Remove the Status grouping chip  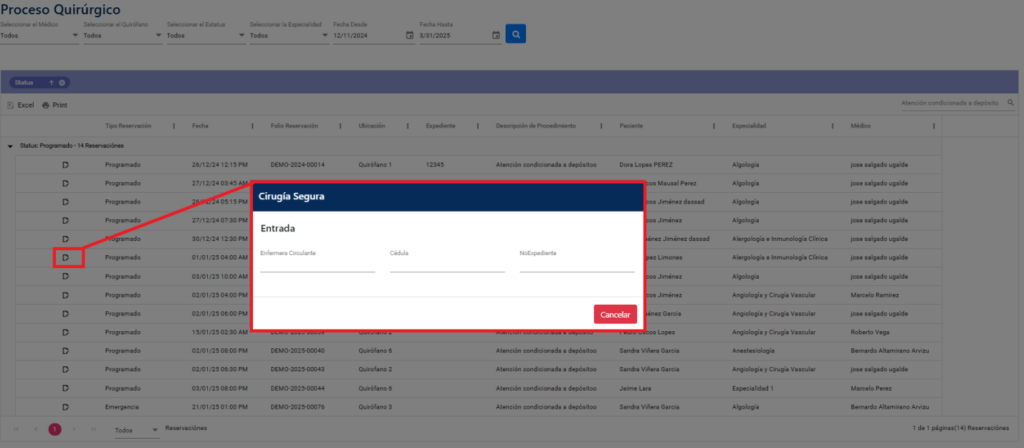(62, 82)
